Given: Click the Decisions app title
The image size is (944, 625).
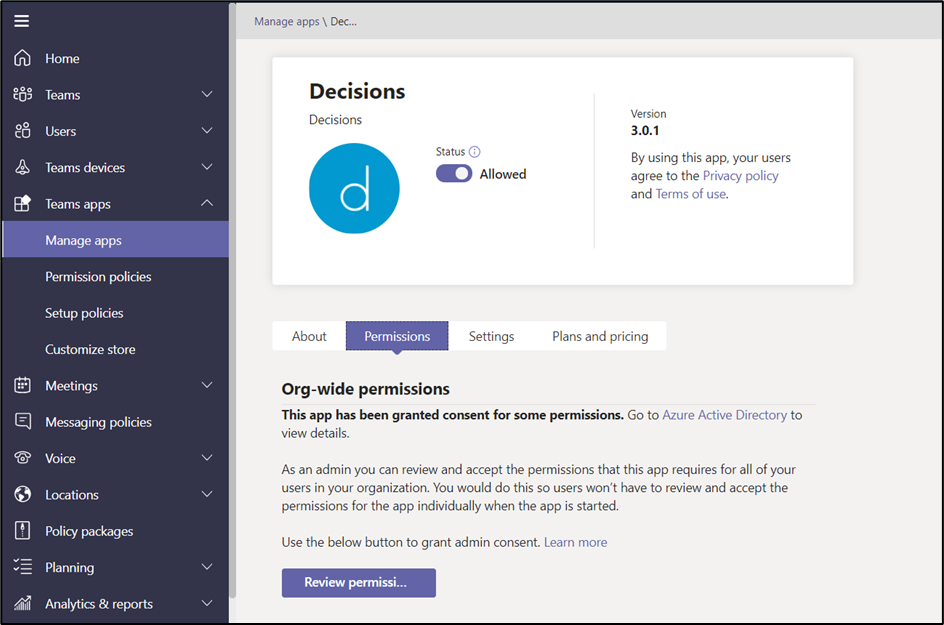Looking at the screenshot, I should 357,92.
